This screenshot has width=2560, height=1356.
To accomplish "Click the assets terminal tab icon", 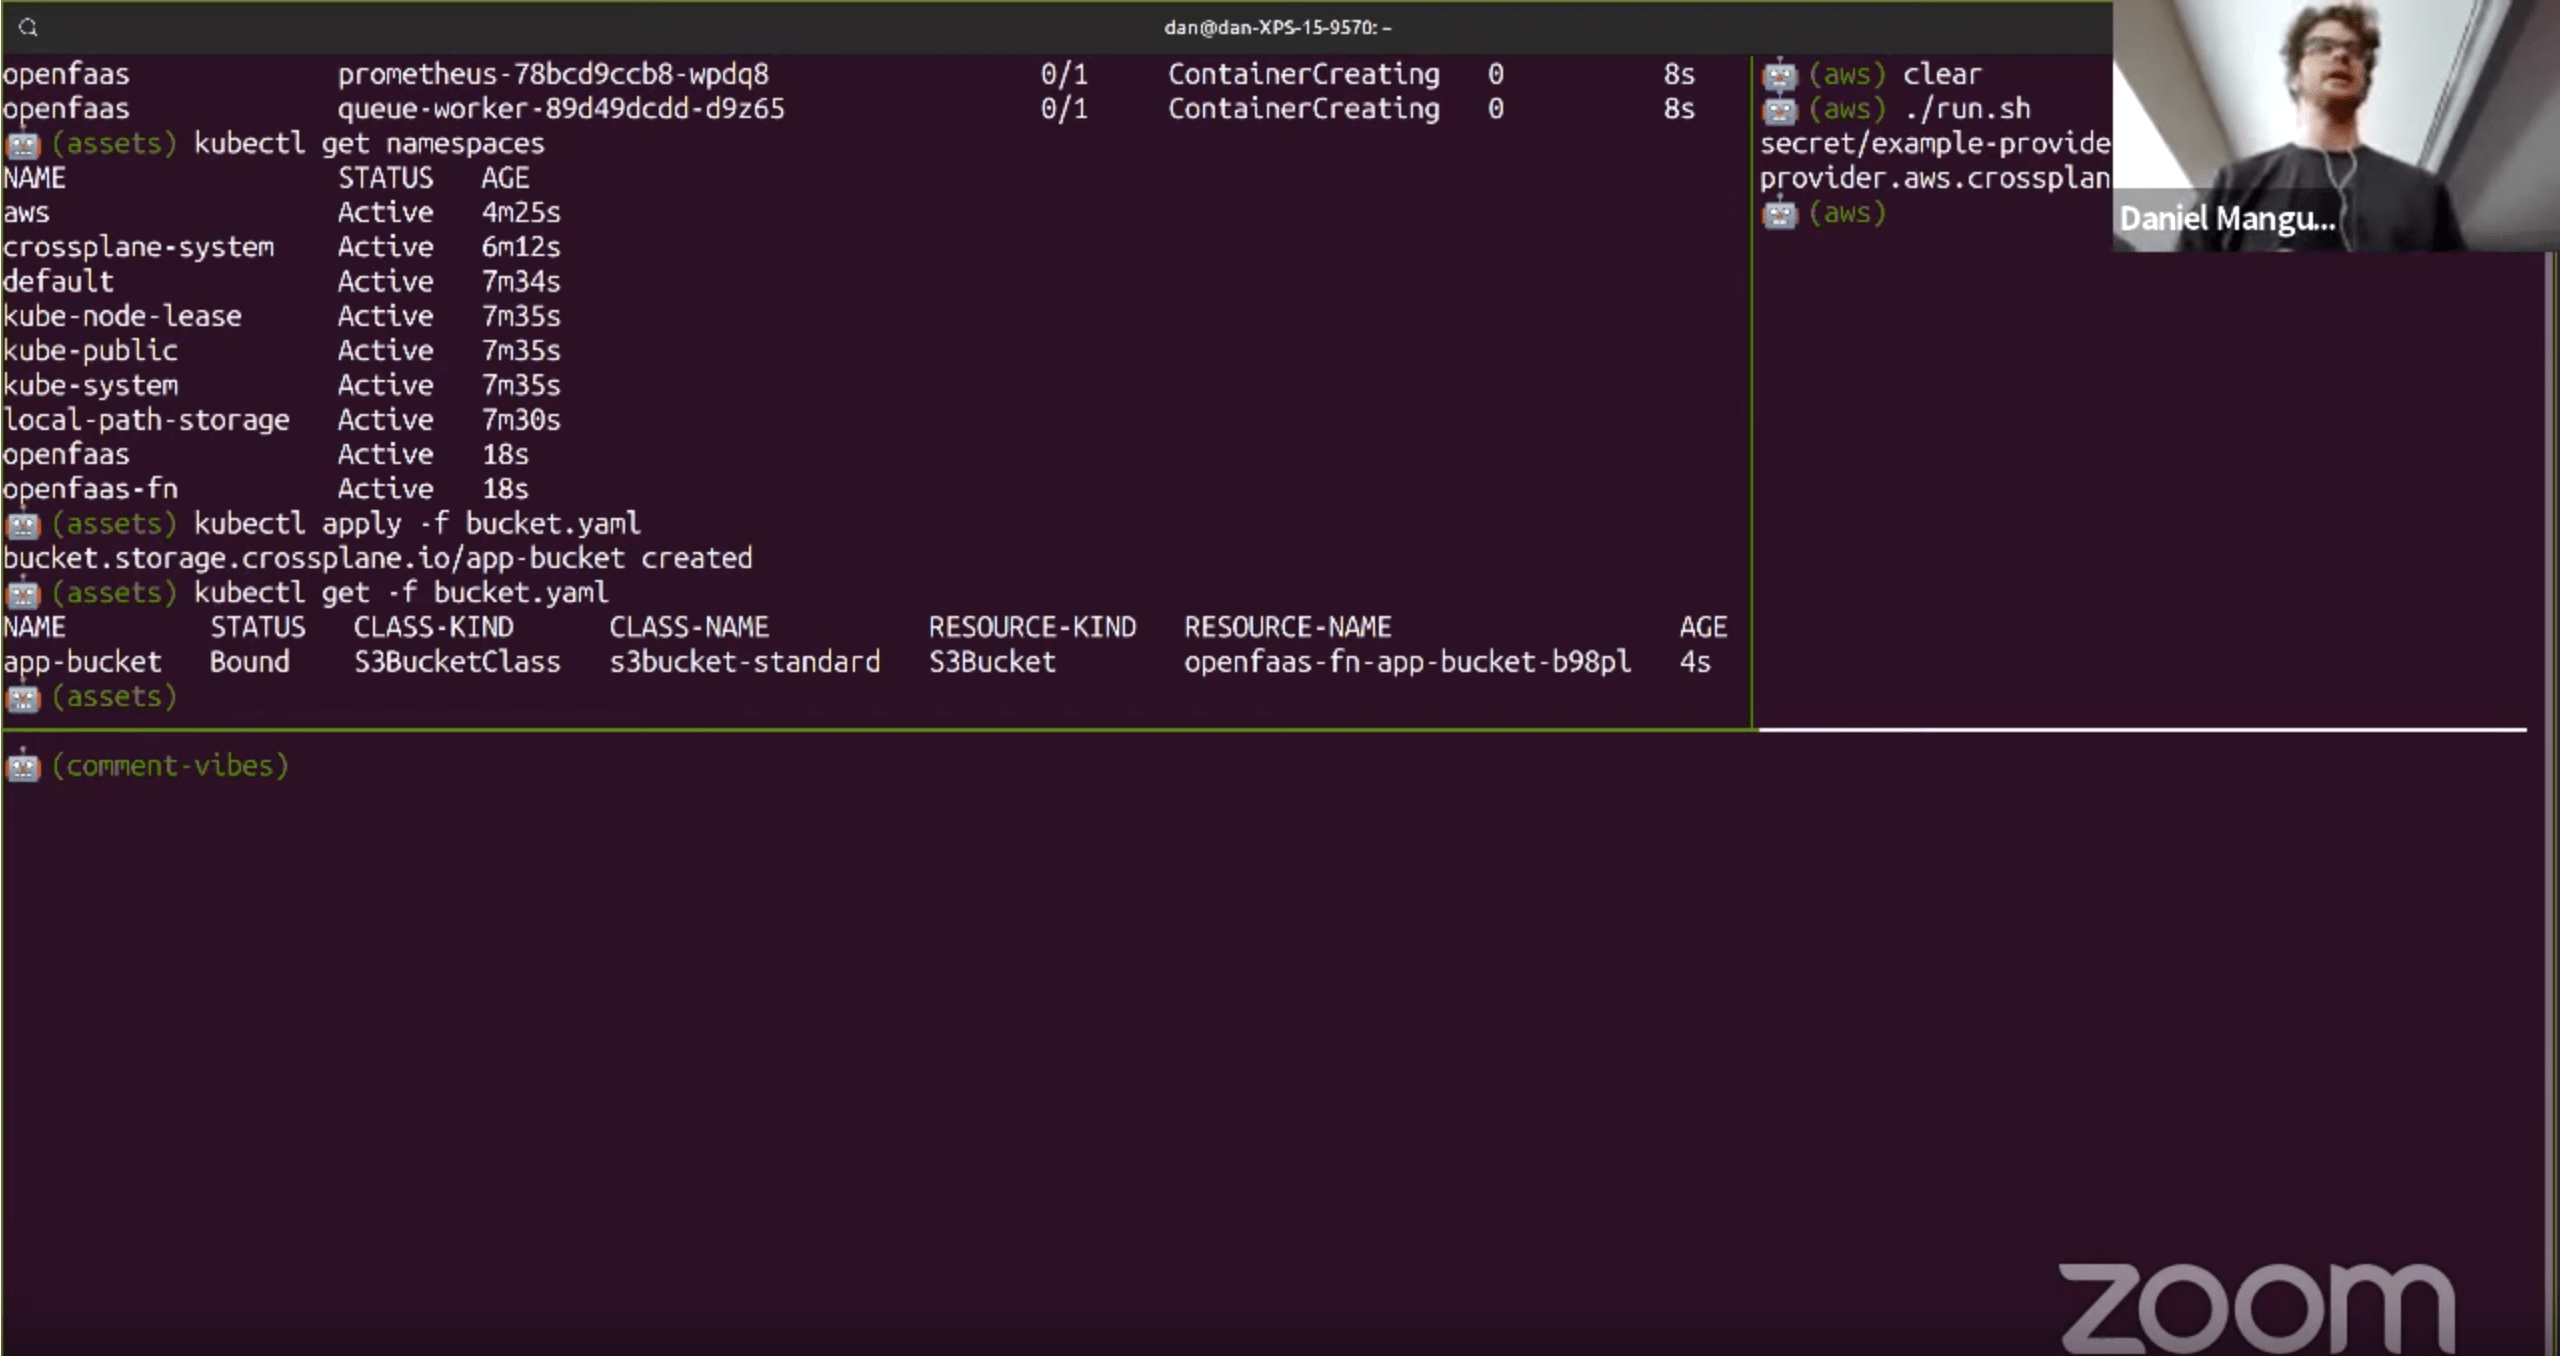I will (24, 696).
